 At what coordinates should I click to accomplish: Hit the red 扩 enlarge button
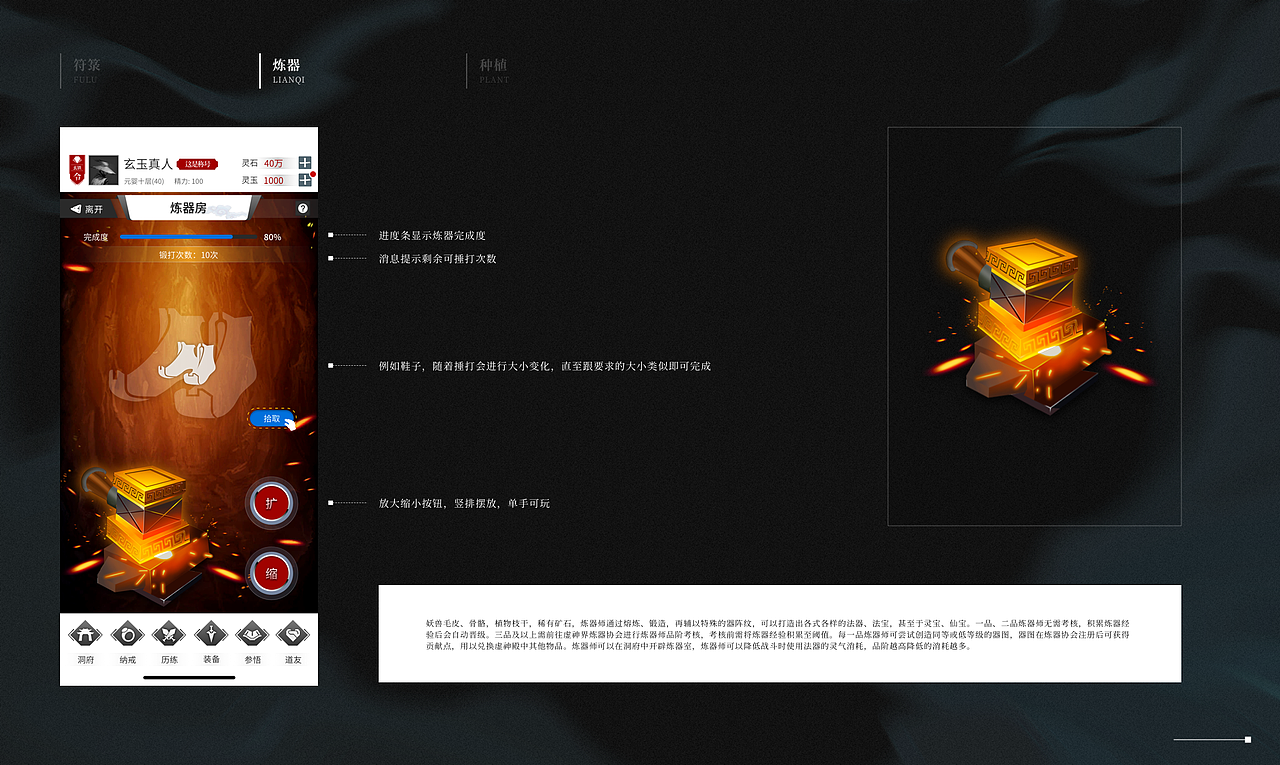click(270, 503)
